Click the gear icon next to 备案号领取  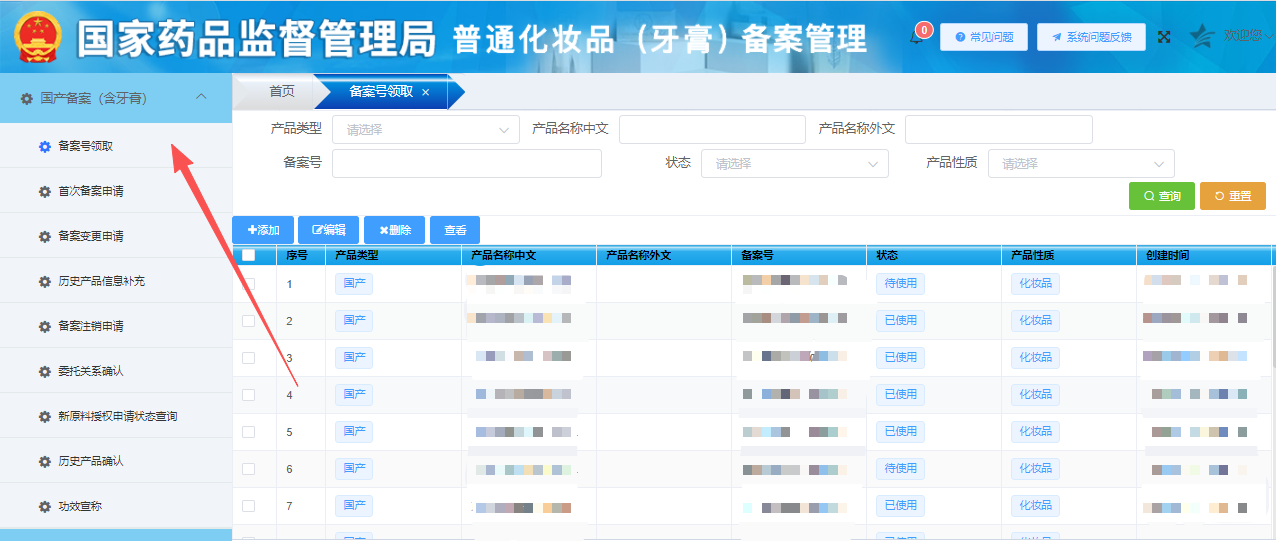coord(44,146)
